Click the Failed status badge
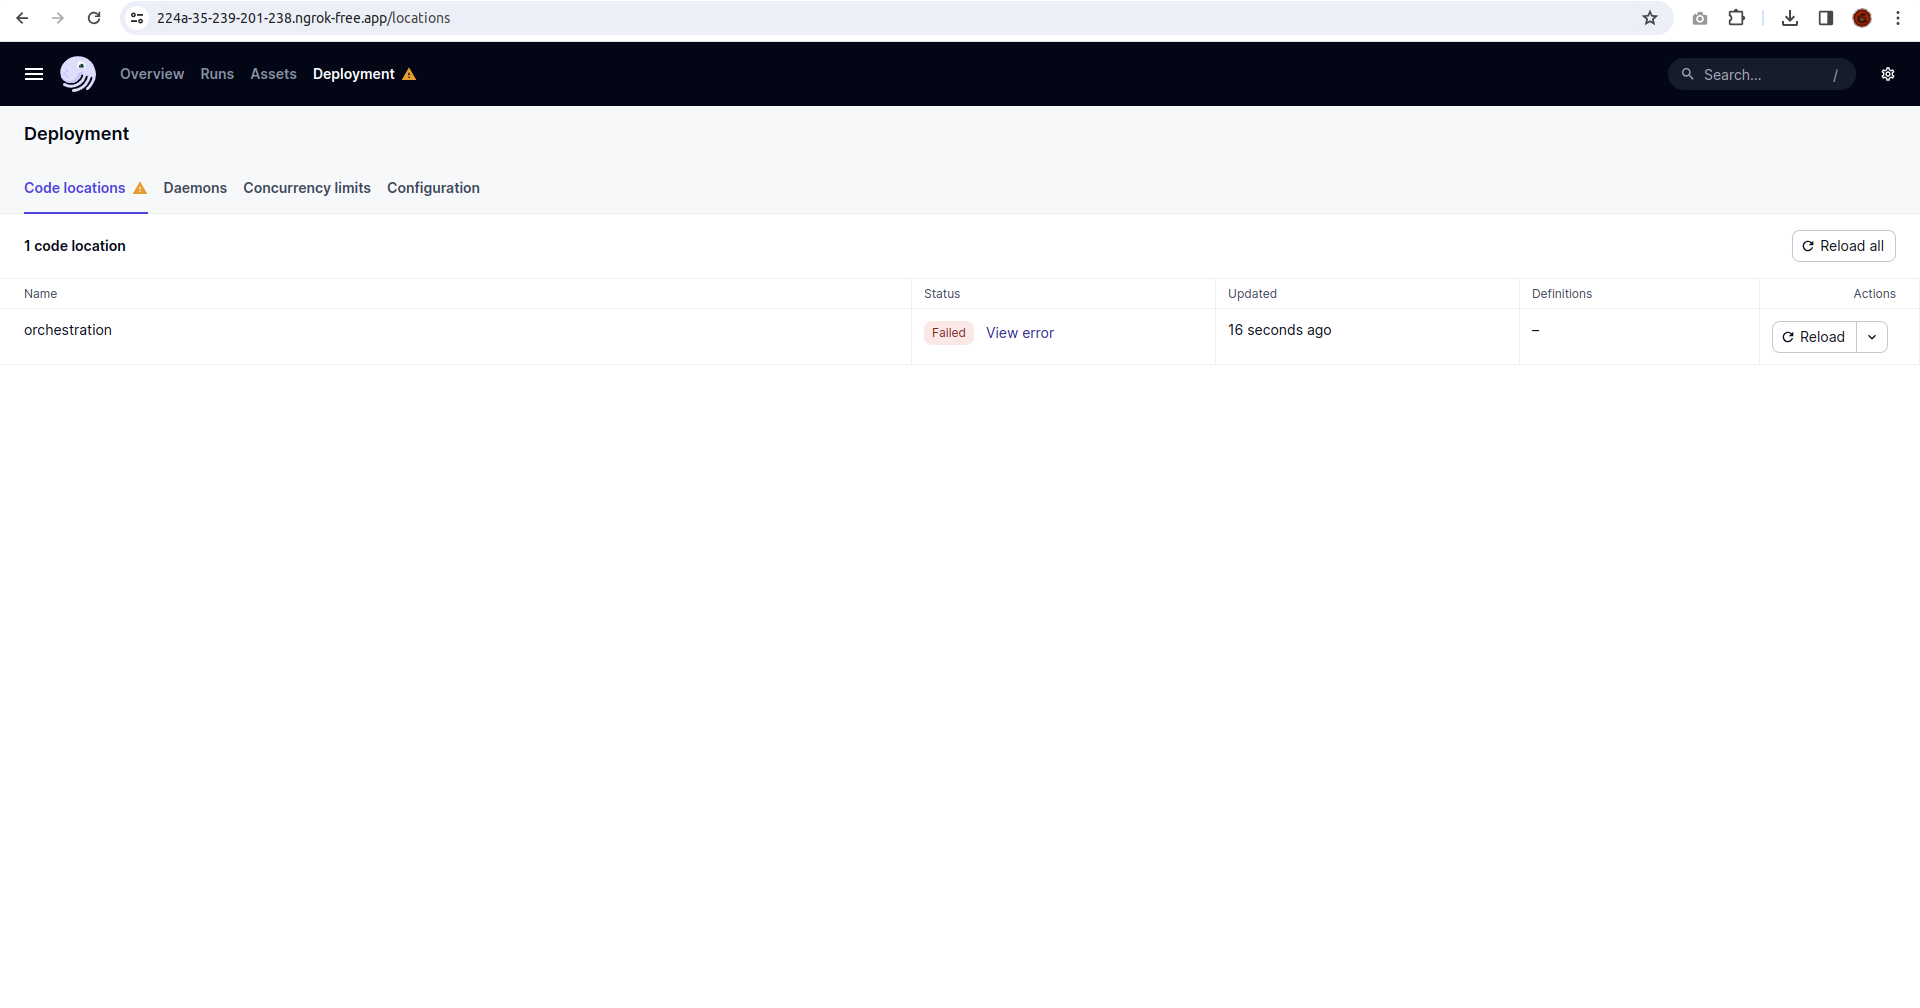 point(949,333)
